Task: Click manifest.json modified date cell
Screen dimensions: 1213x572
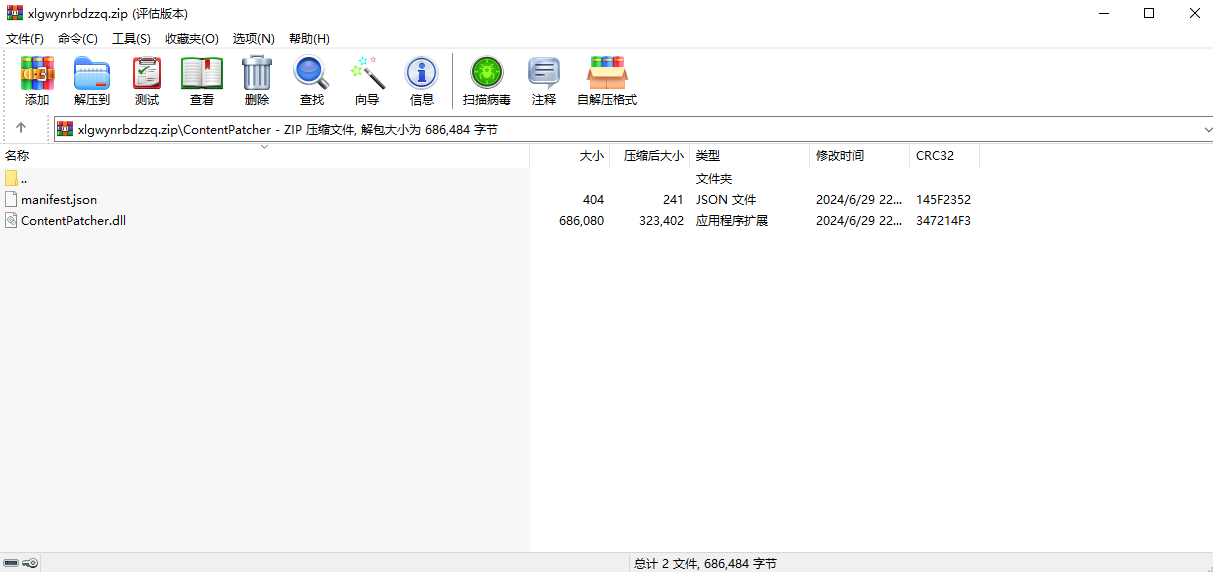Action: coord(859,199)
